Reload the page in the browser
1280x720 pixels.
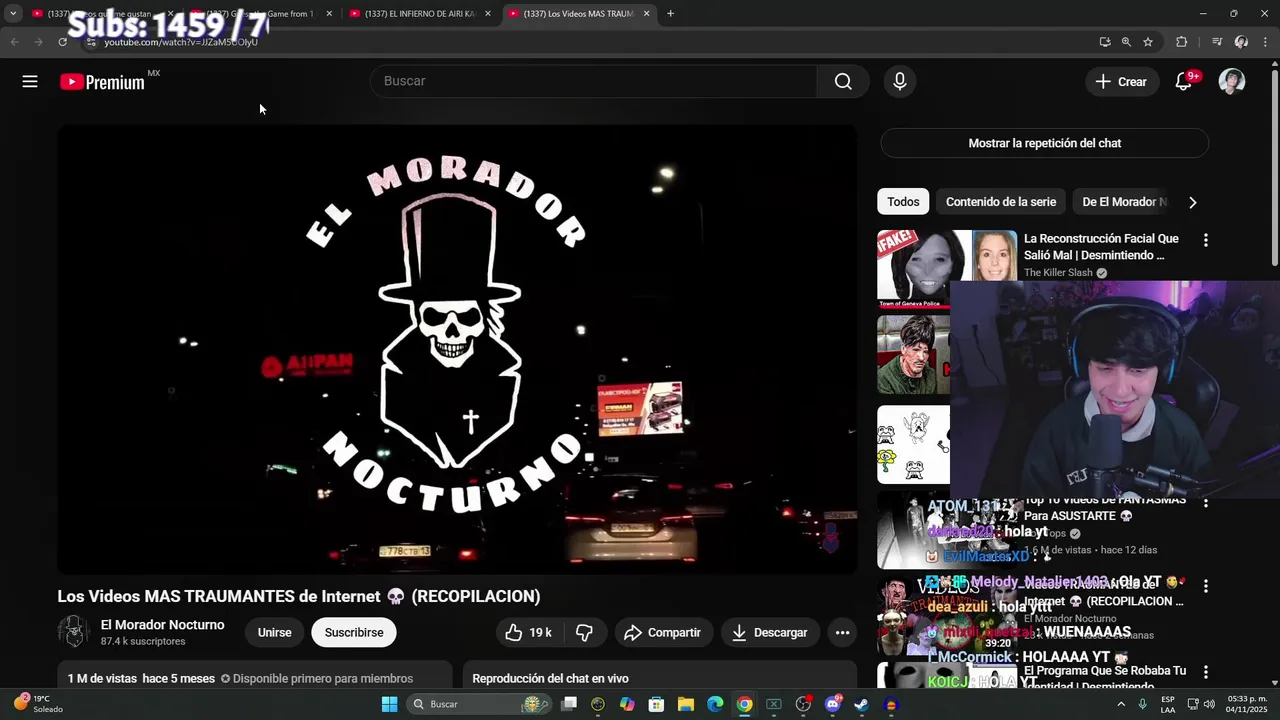click(62, 42)
